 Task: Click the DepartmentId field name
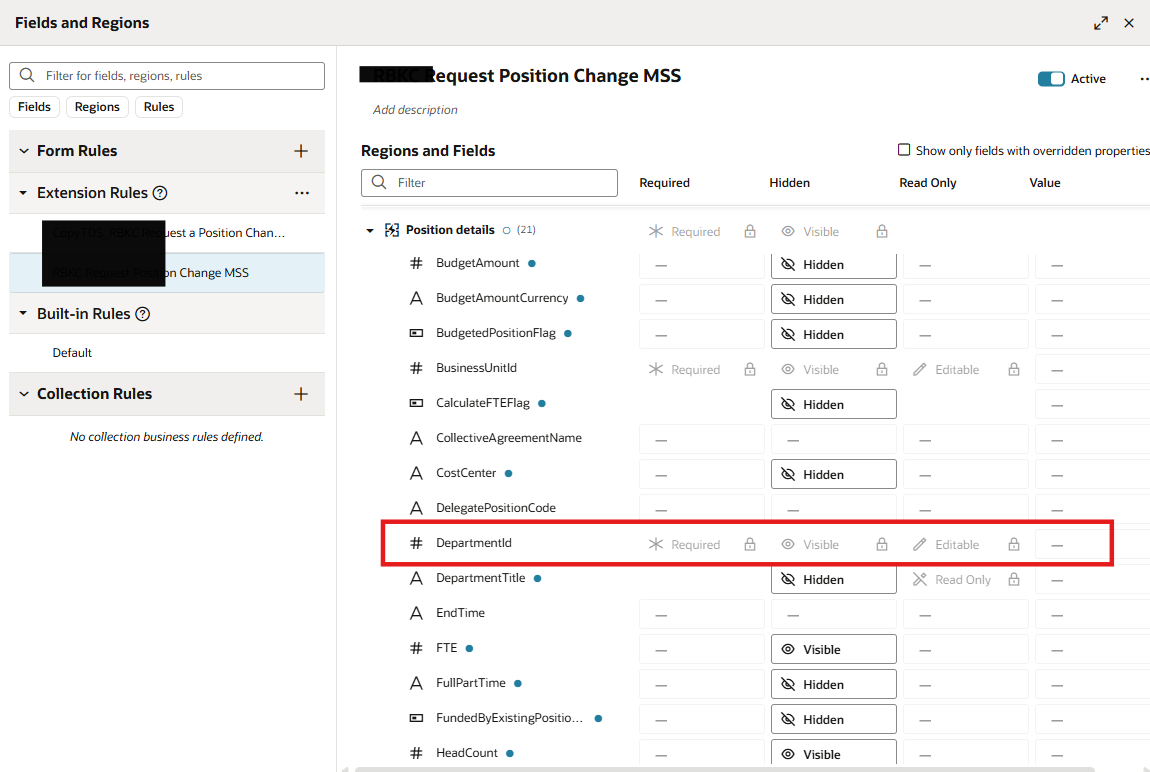(x=474, y=543)
